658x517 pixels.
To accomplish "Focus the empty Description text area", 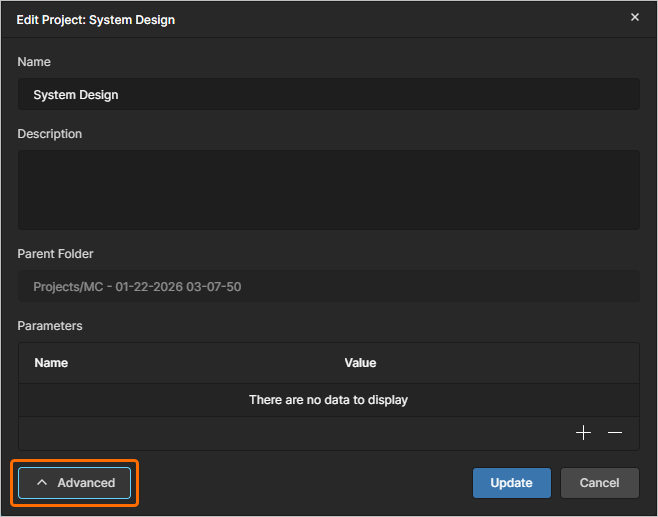I will 328,190.
